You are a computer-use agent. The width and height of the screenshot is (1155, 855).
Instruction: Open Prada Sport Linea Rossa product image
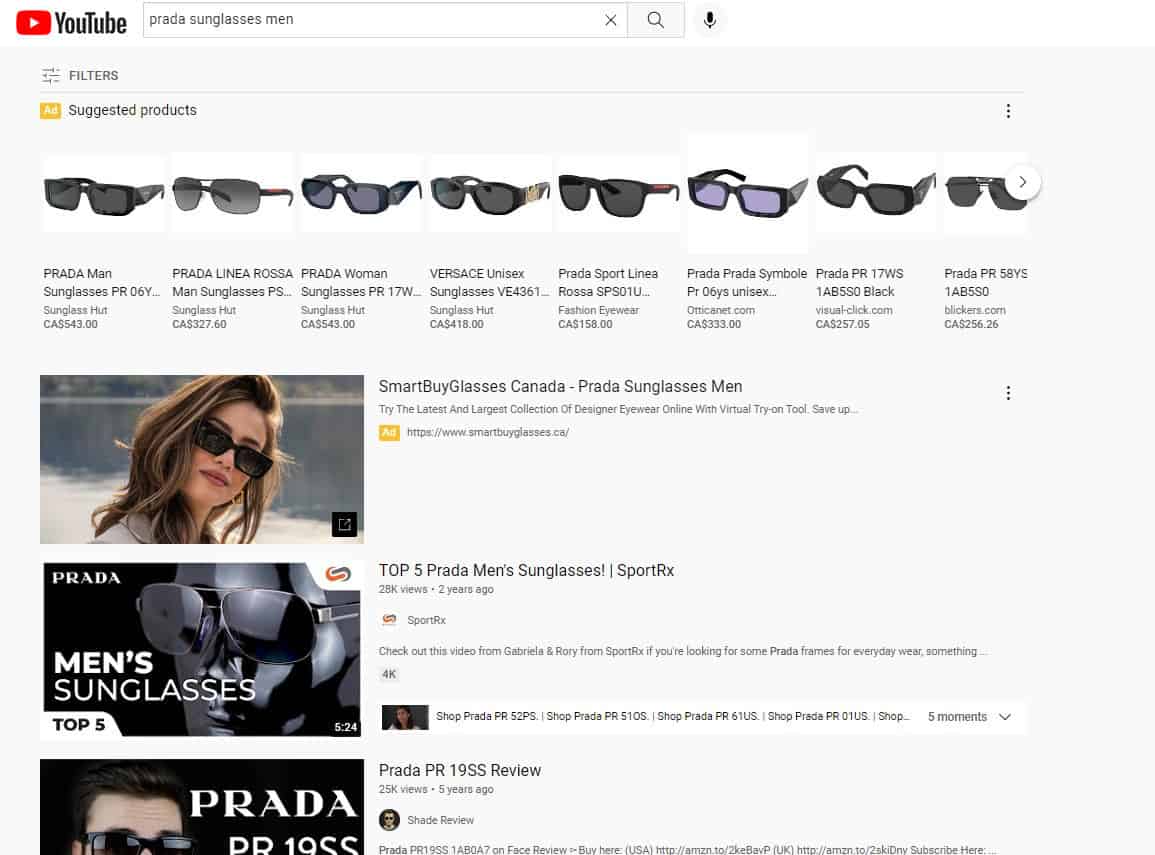[618, 194]
